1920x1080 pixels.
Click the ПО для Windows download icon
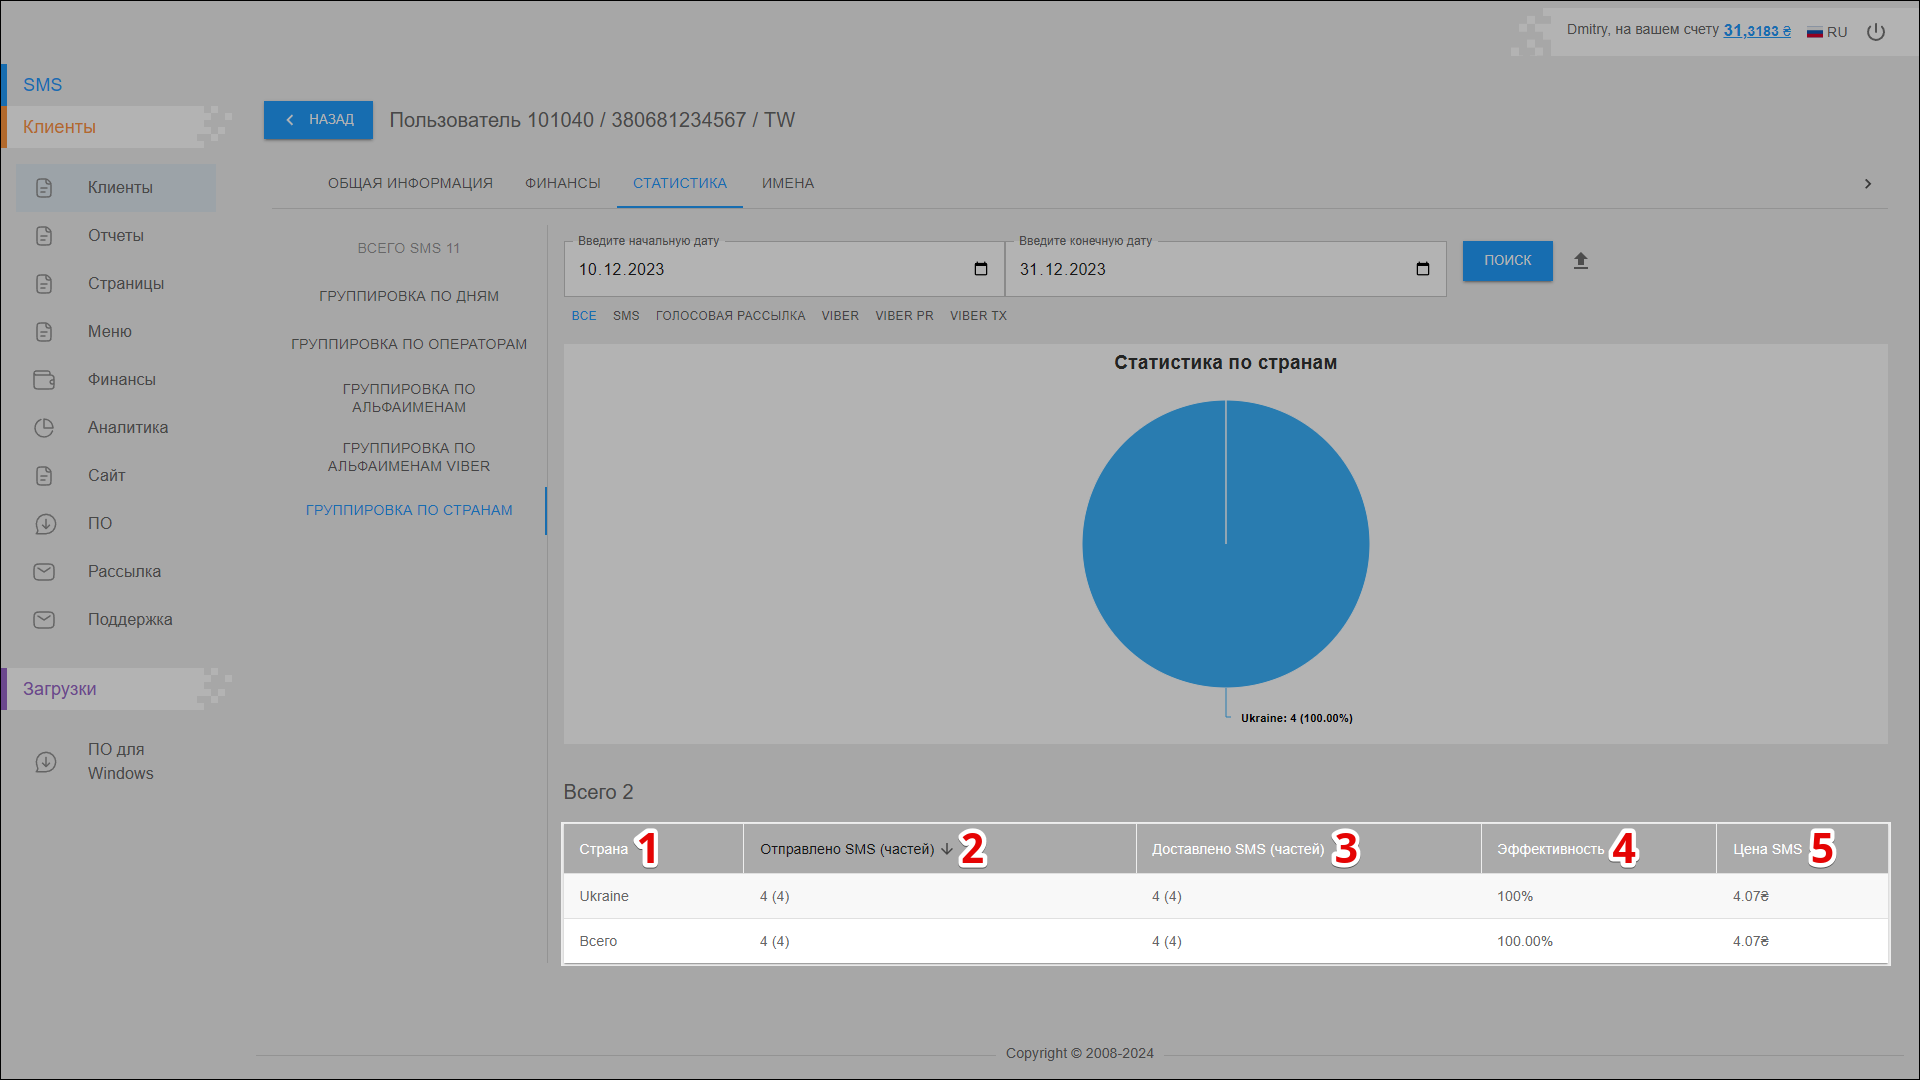click(x=46, y=762)
